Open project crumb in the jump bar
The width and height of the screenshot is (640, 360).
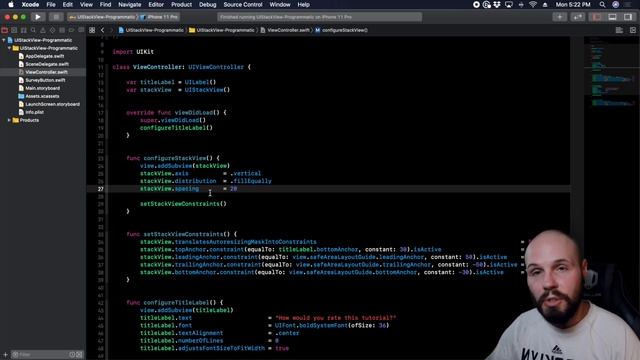pyautogui.click(x=151, y=30)
